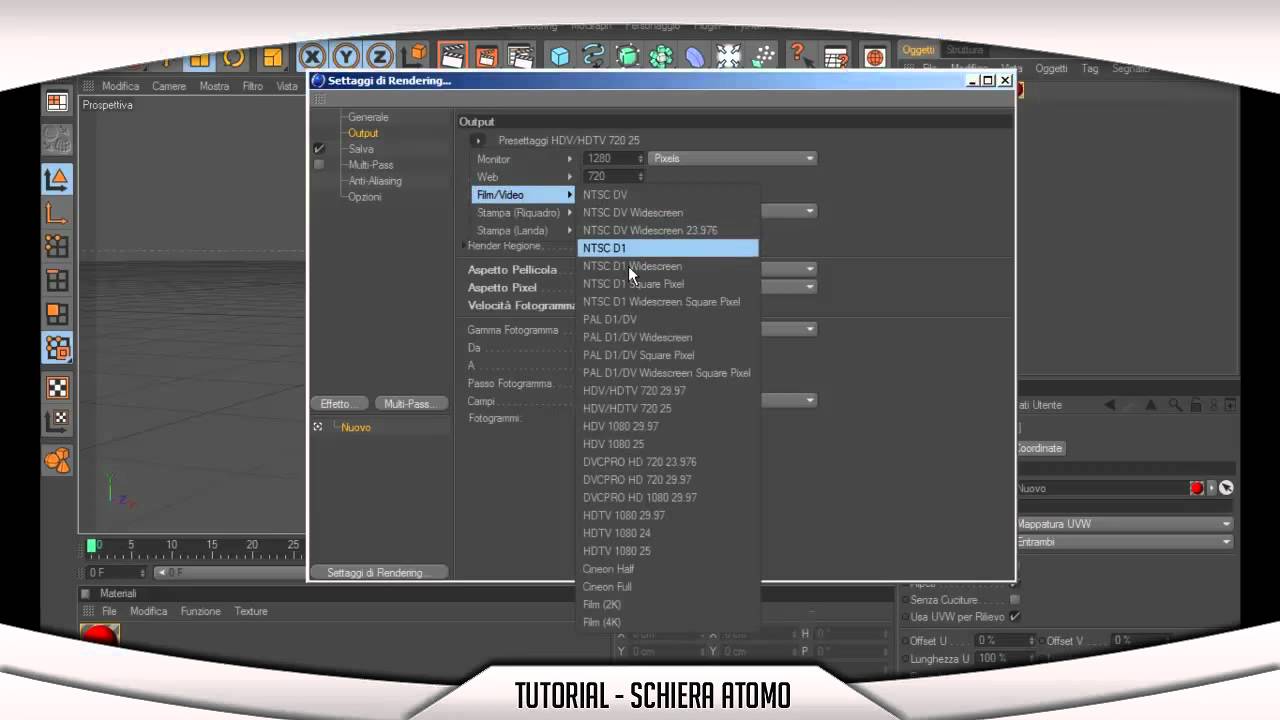Click the height field showing 720

614,176
